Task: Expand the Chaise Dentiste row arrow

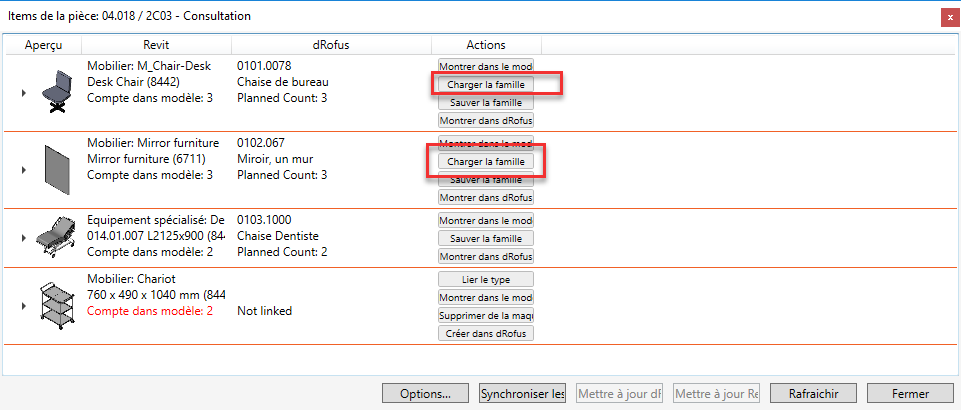Action: [23, 238]
